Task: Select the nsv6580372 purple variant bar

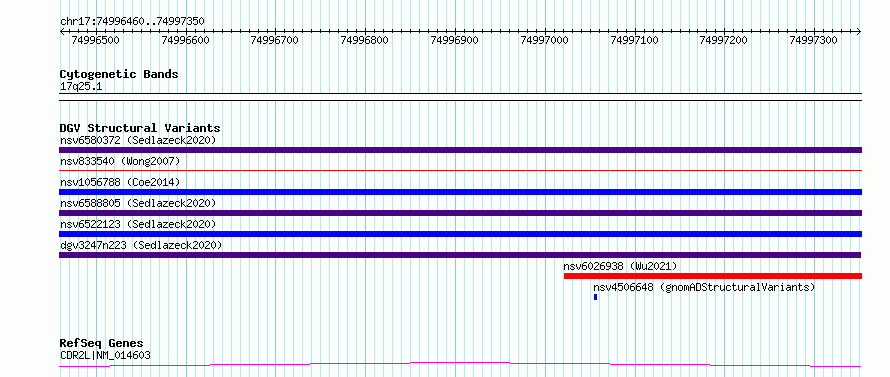Action: click(460, 150)
